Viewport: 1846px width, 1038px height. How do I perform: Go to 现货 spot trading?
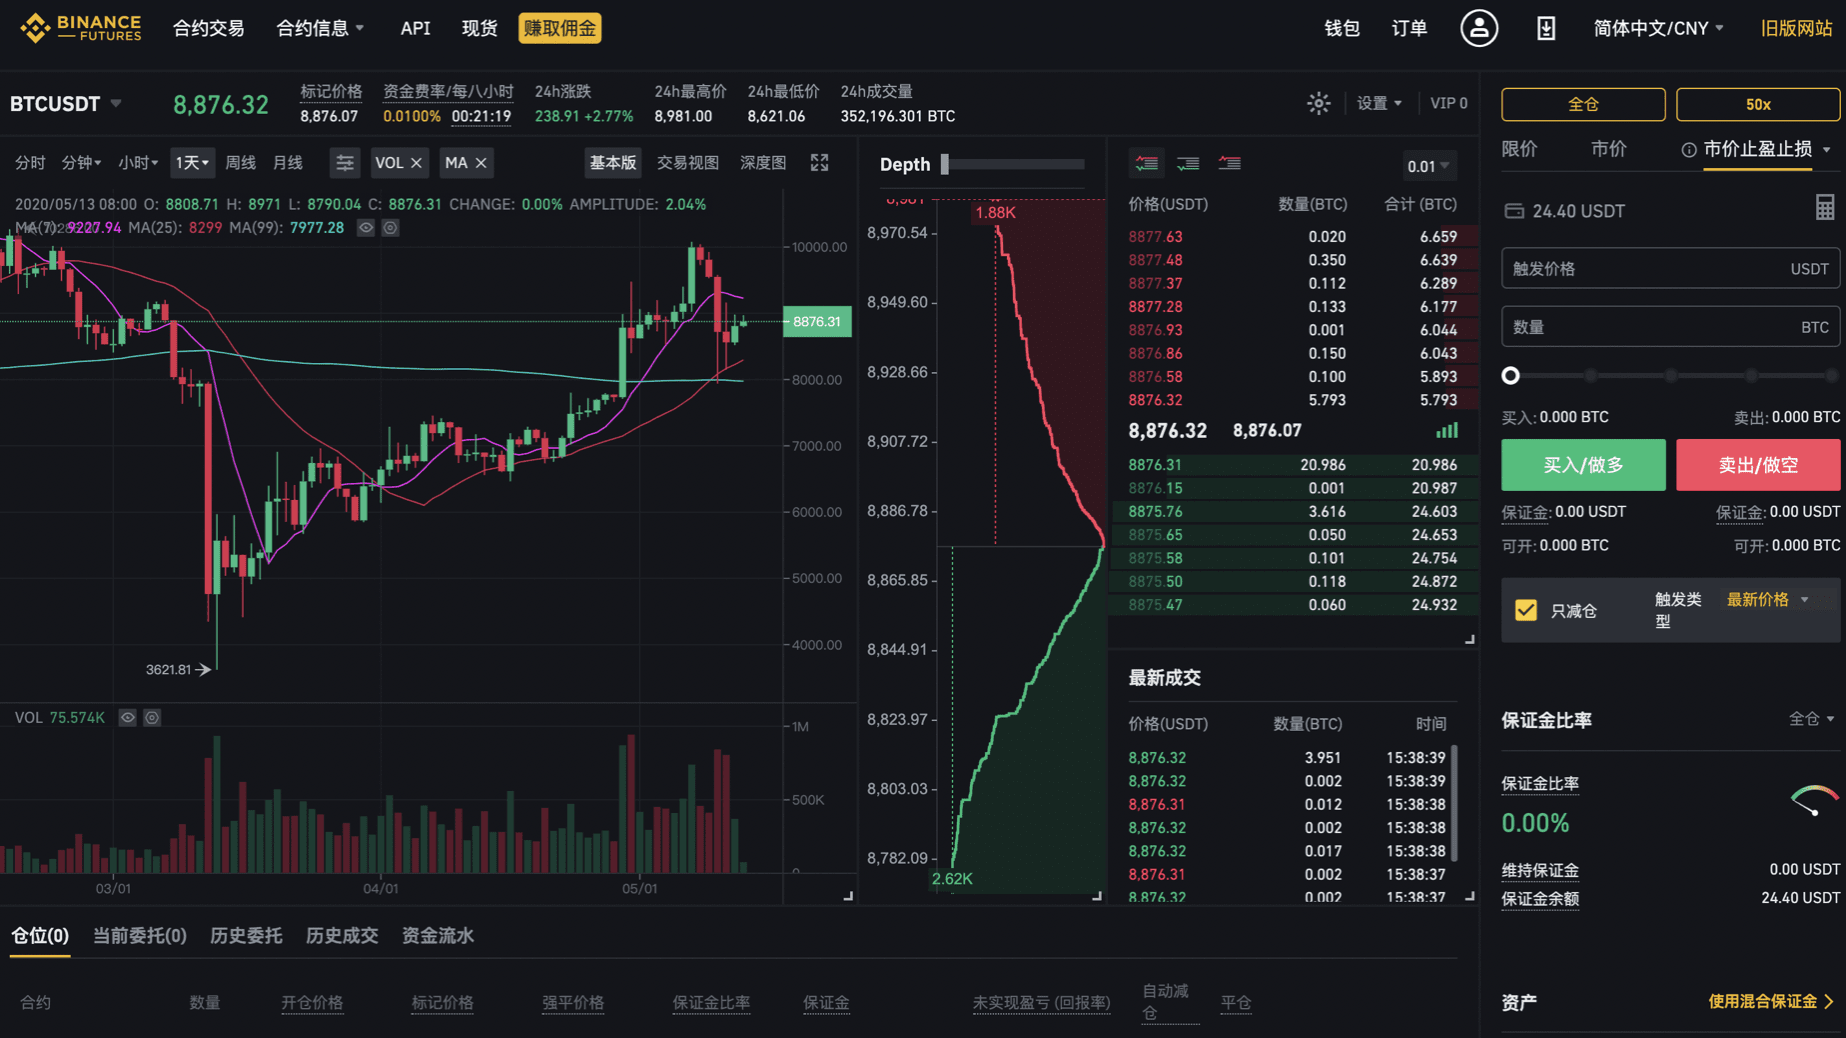coord(479,28)
